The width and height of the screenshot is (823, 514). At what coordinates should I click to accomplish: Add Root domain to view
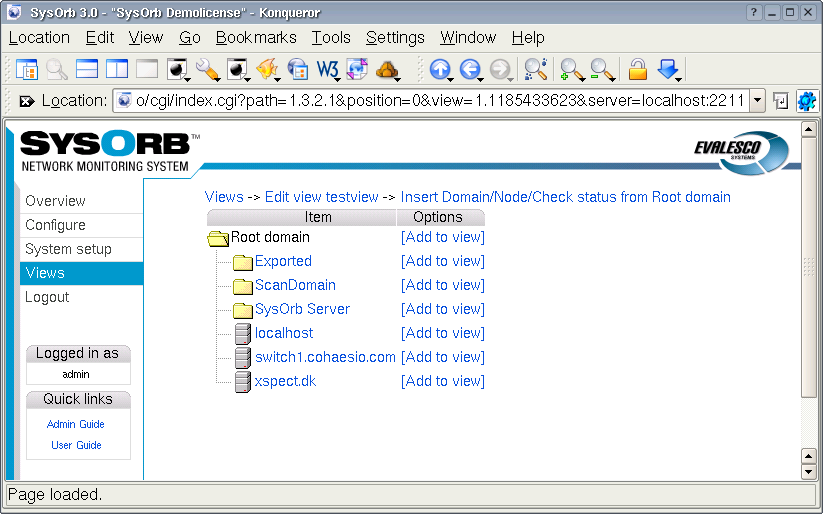[443, 237]
